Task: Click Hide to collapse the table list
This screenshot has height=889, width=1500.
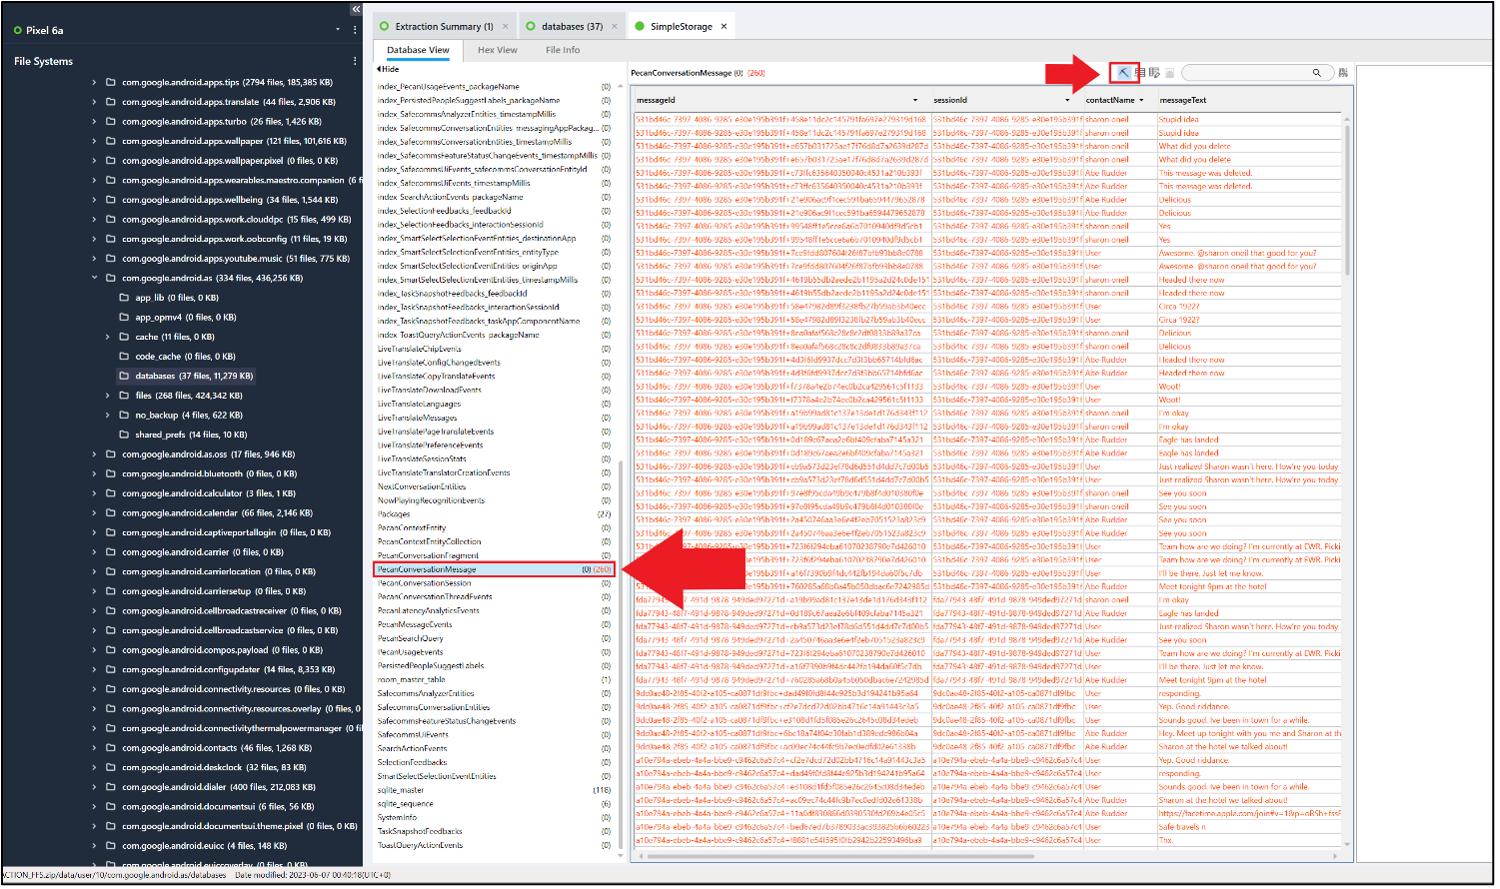Action: tap(388, 69)
